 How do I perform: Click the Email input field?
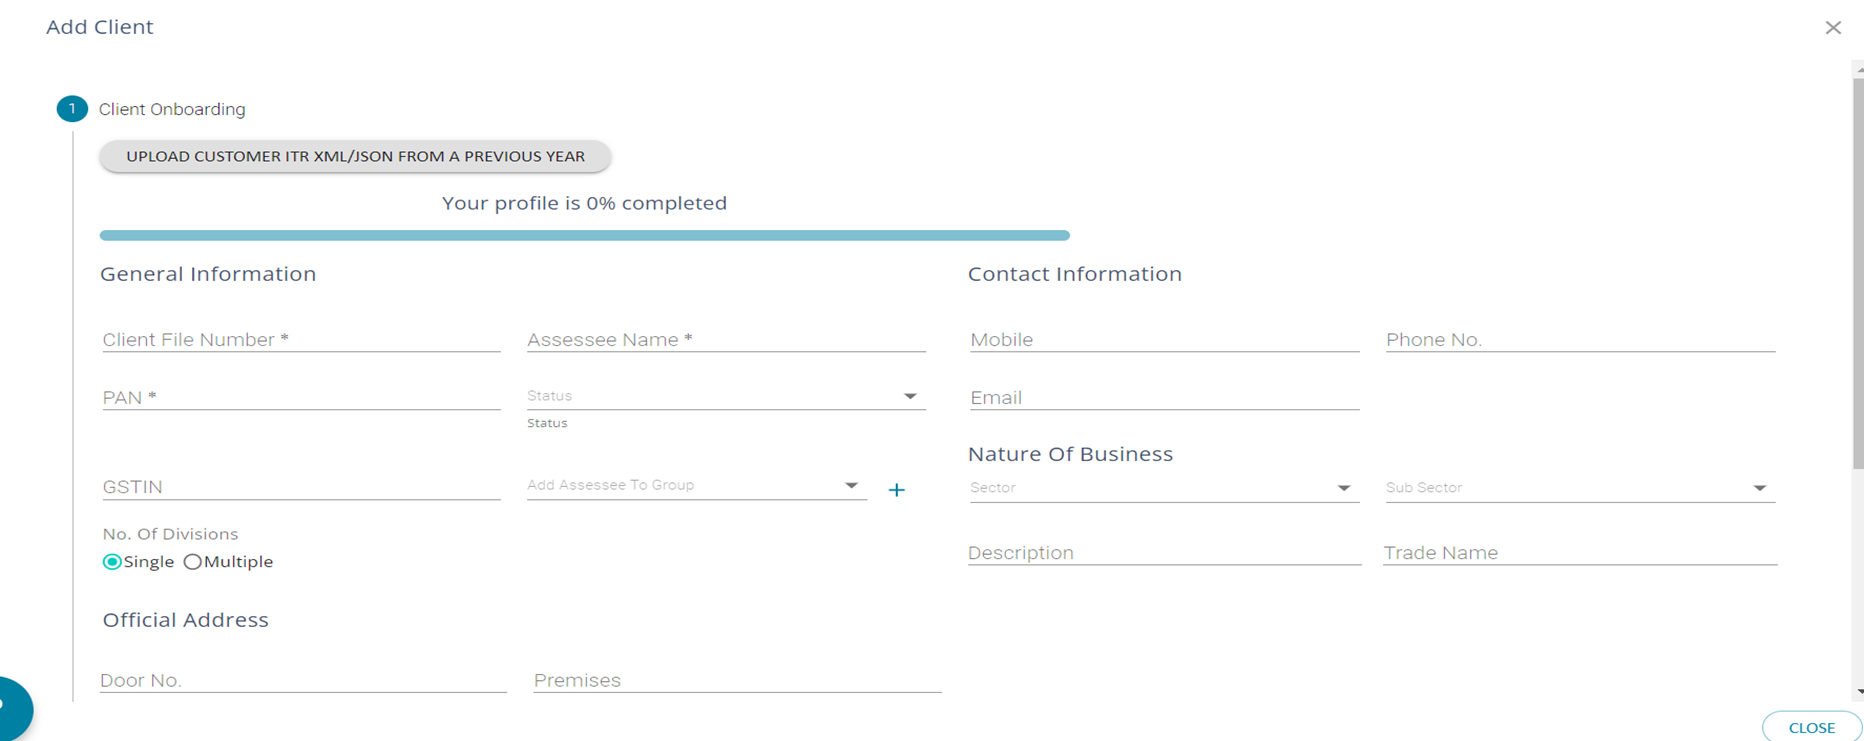pyautogui.click(x=1163, y=398)
